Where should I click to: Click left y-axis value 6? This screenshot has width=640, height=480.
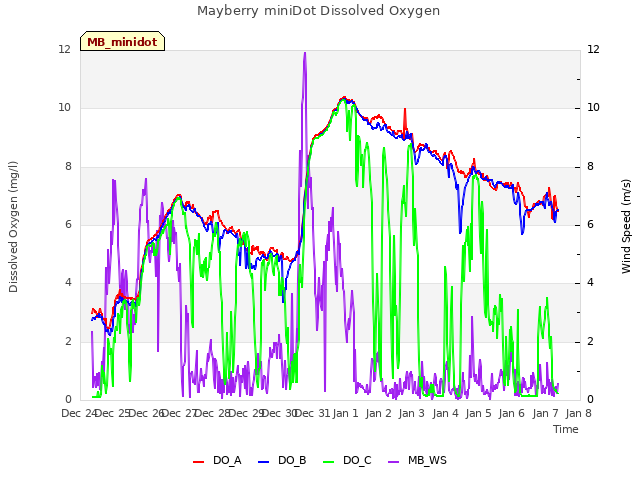pos(68,224)
